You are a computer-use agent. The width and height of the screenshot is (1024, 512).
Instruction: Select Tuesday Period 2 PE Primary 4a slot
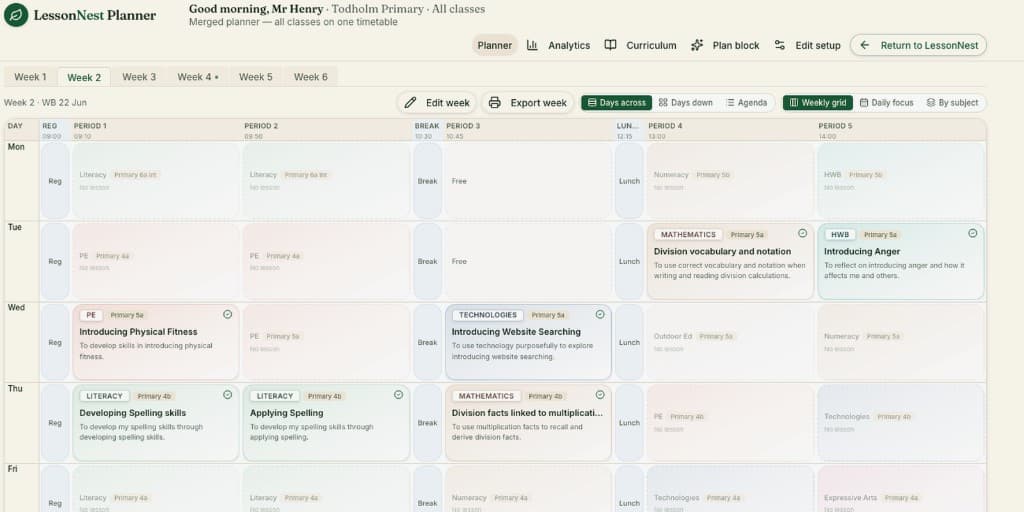(x=327, y=261)
